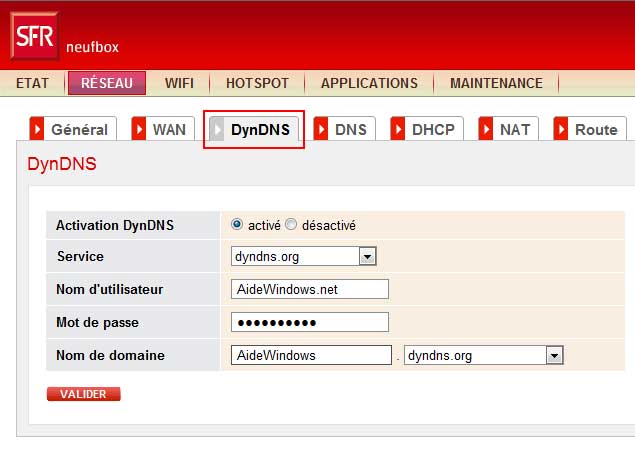This screenshot has width=635, height=458.
Task: Click the SFR logo icon
Action: [34, 37]
